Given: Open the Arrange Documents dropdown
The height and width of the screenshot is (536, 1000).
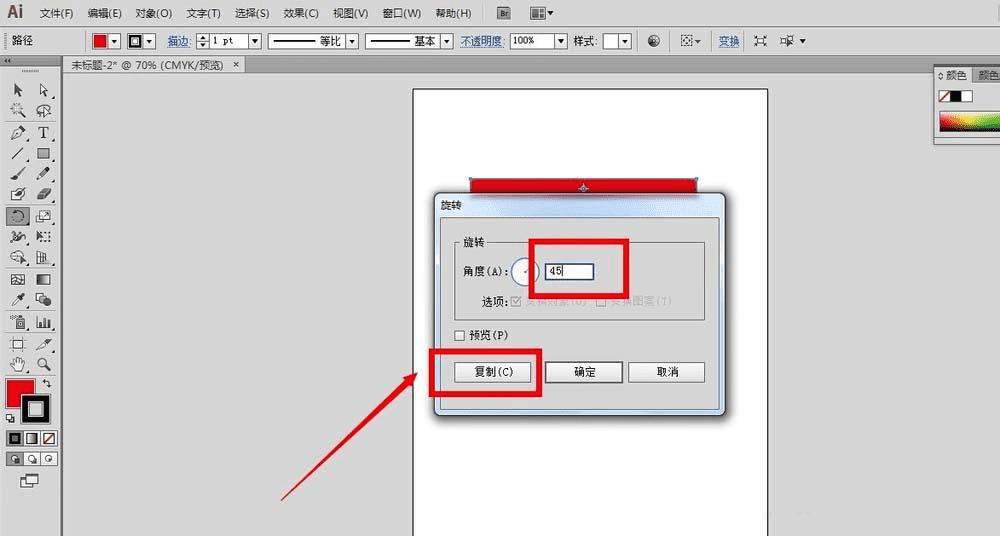Looking at the screenshot, I should click(541, 13).
